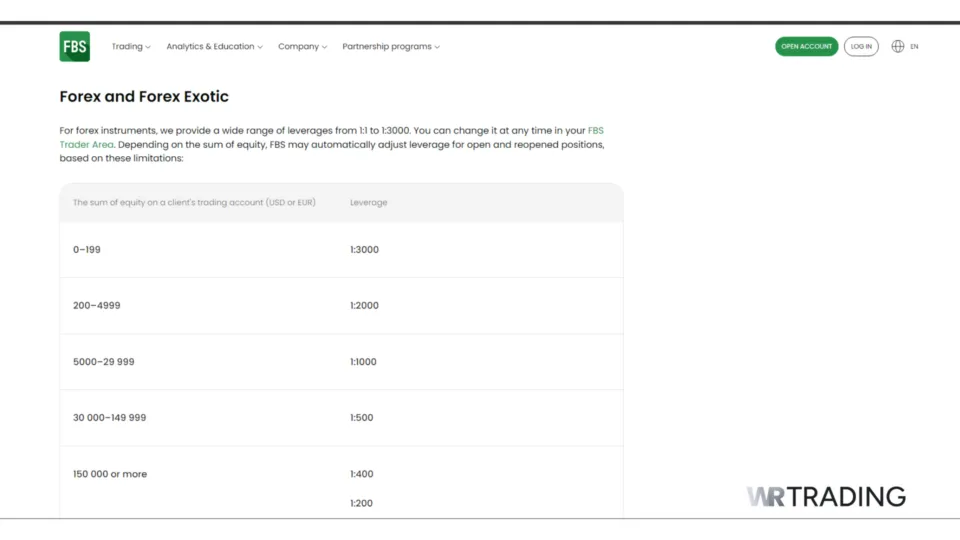Image resolution: width=960 pixels, height=540 pixels.
Task: Open the Trading menu
Action: tap(127, 46)
